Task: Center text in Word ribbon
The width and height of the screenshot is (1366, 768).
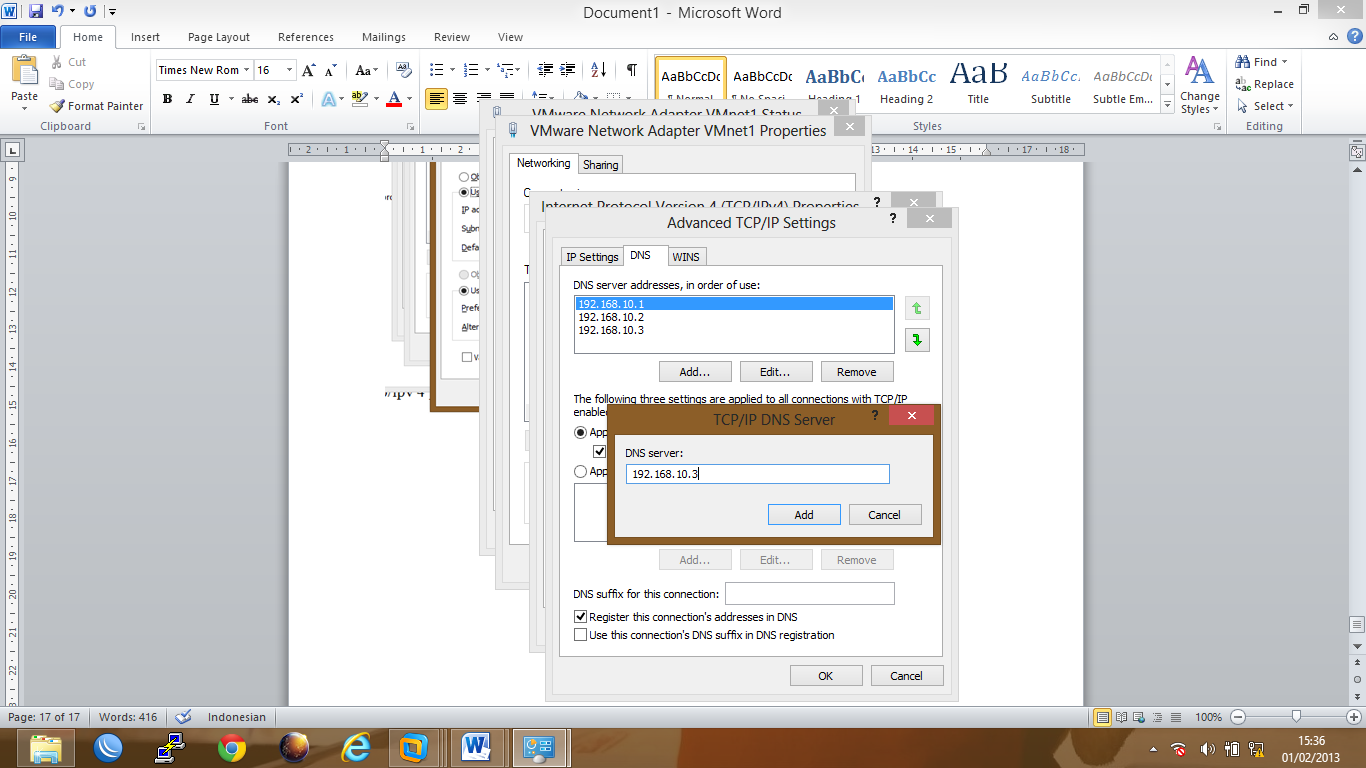Action: [460, 99]
